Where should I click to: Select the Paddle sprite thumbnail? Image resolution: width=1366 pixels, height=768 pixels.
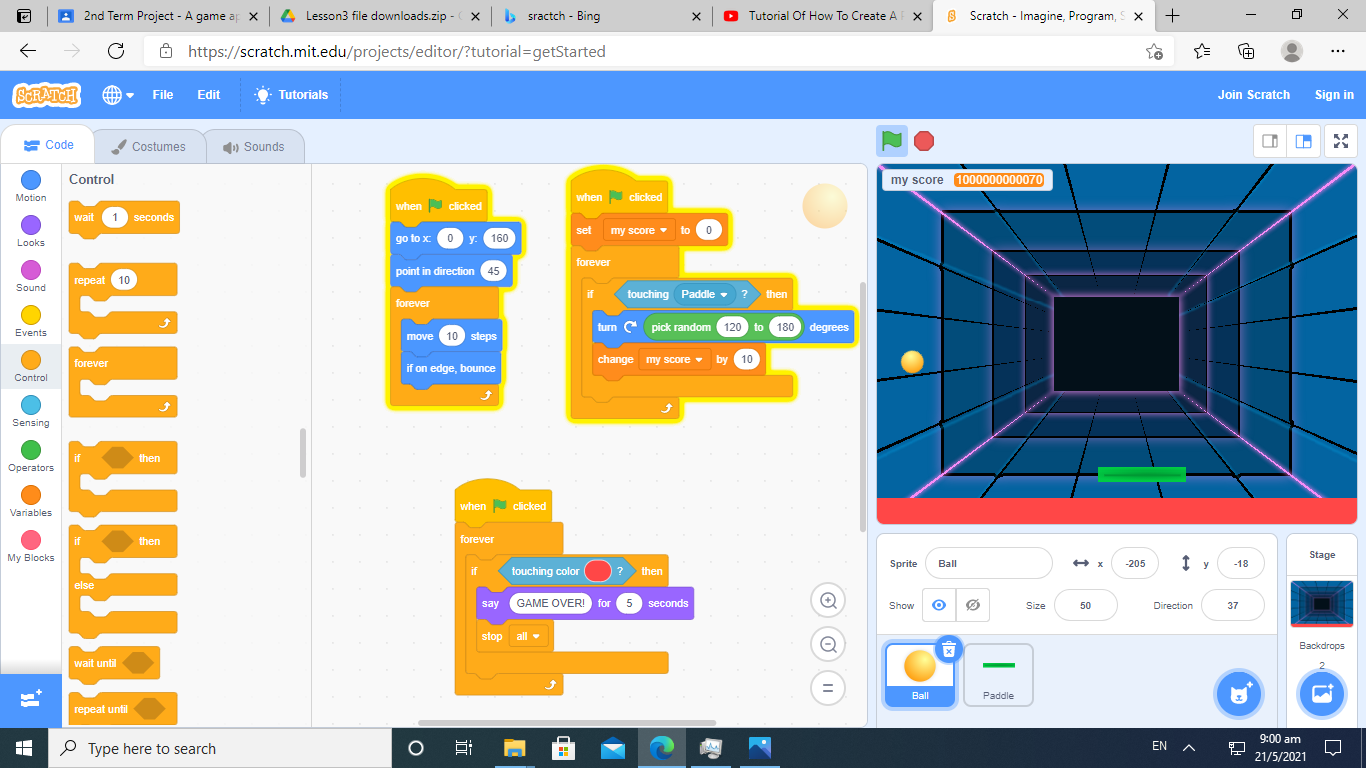(x=998, y=675)
